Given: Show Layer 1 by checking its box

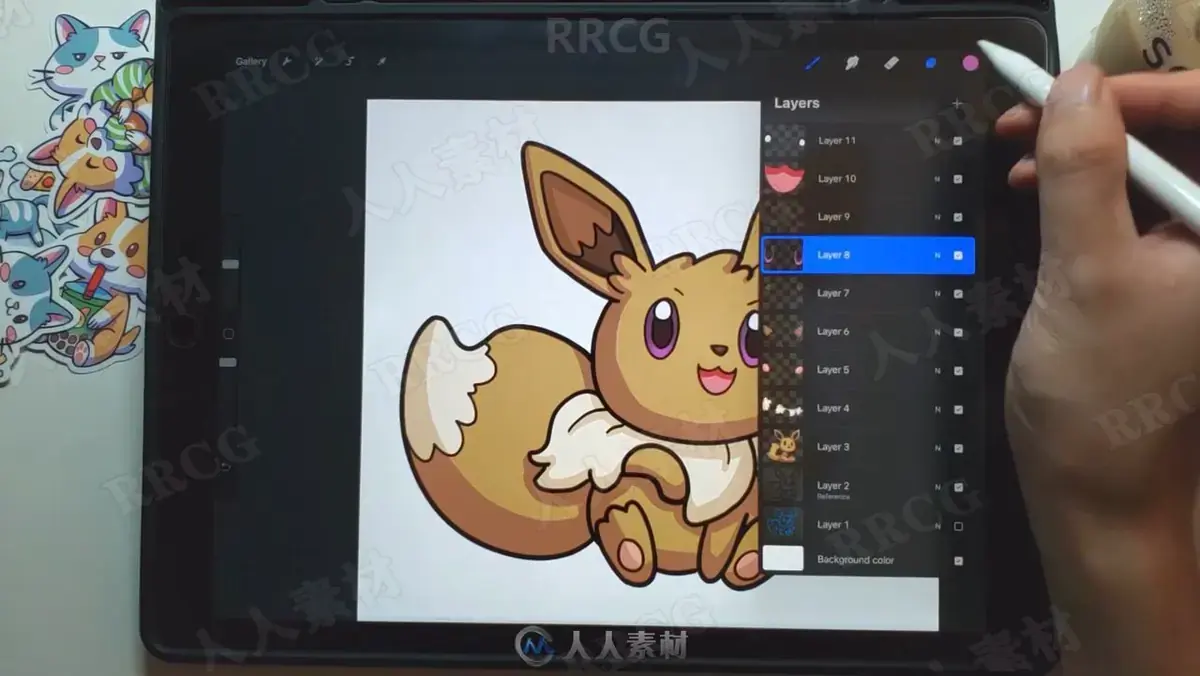Looking at the screenshot, I should 958,526.
